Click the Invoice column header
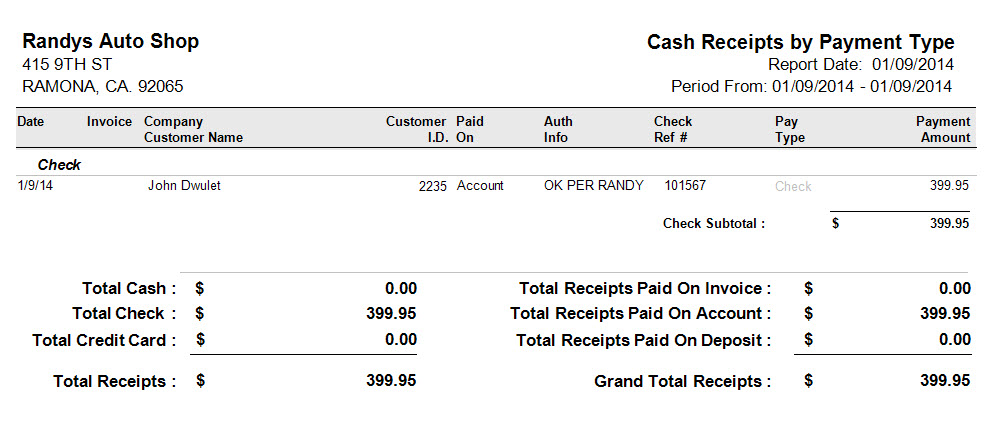Viewport: 997px width, 442px height. (109, 121)
